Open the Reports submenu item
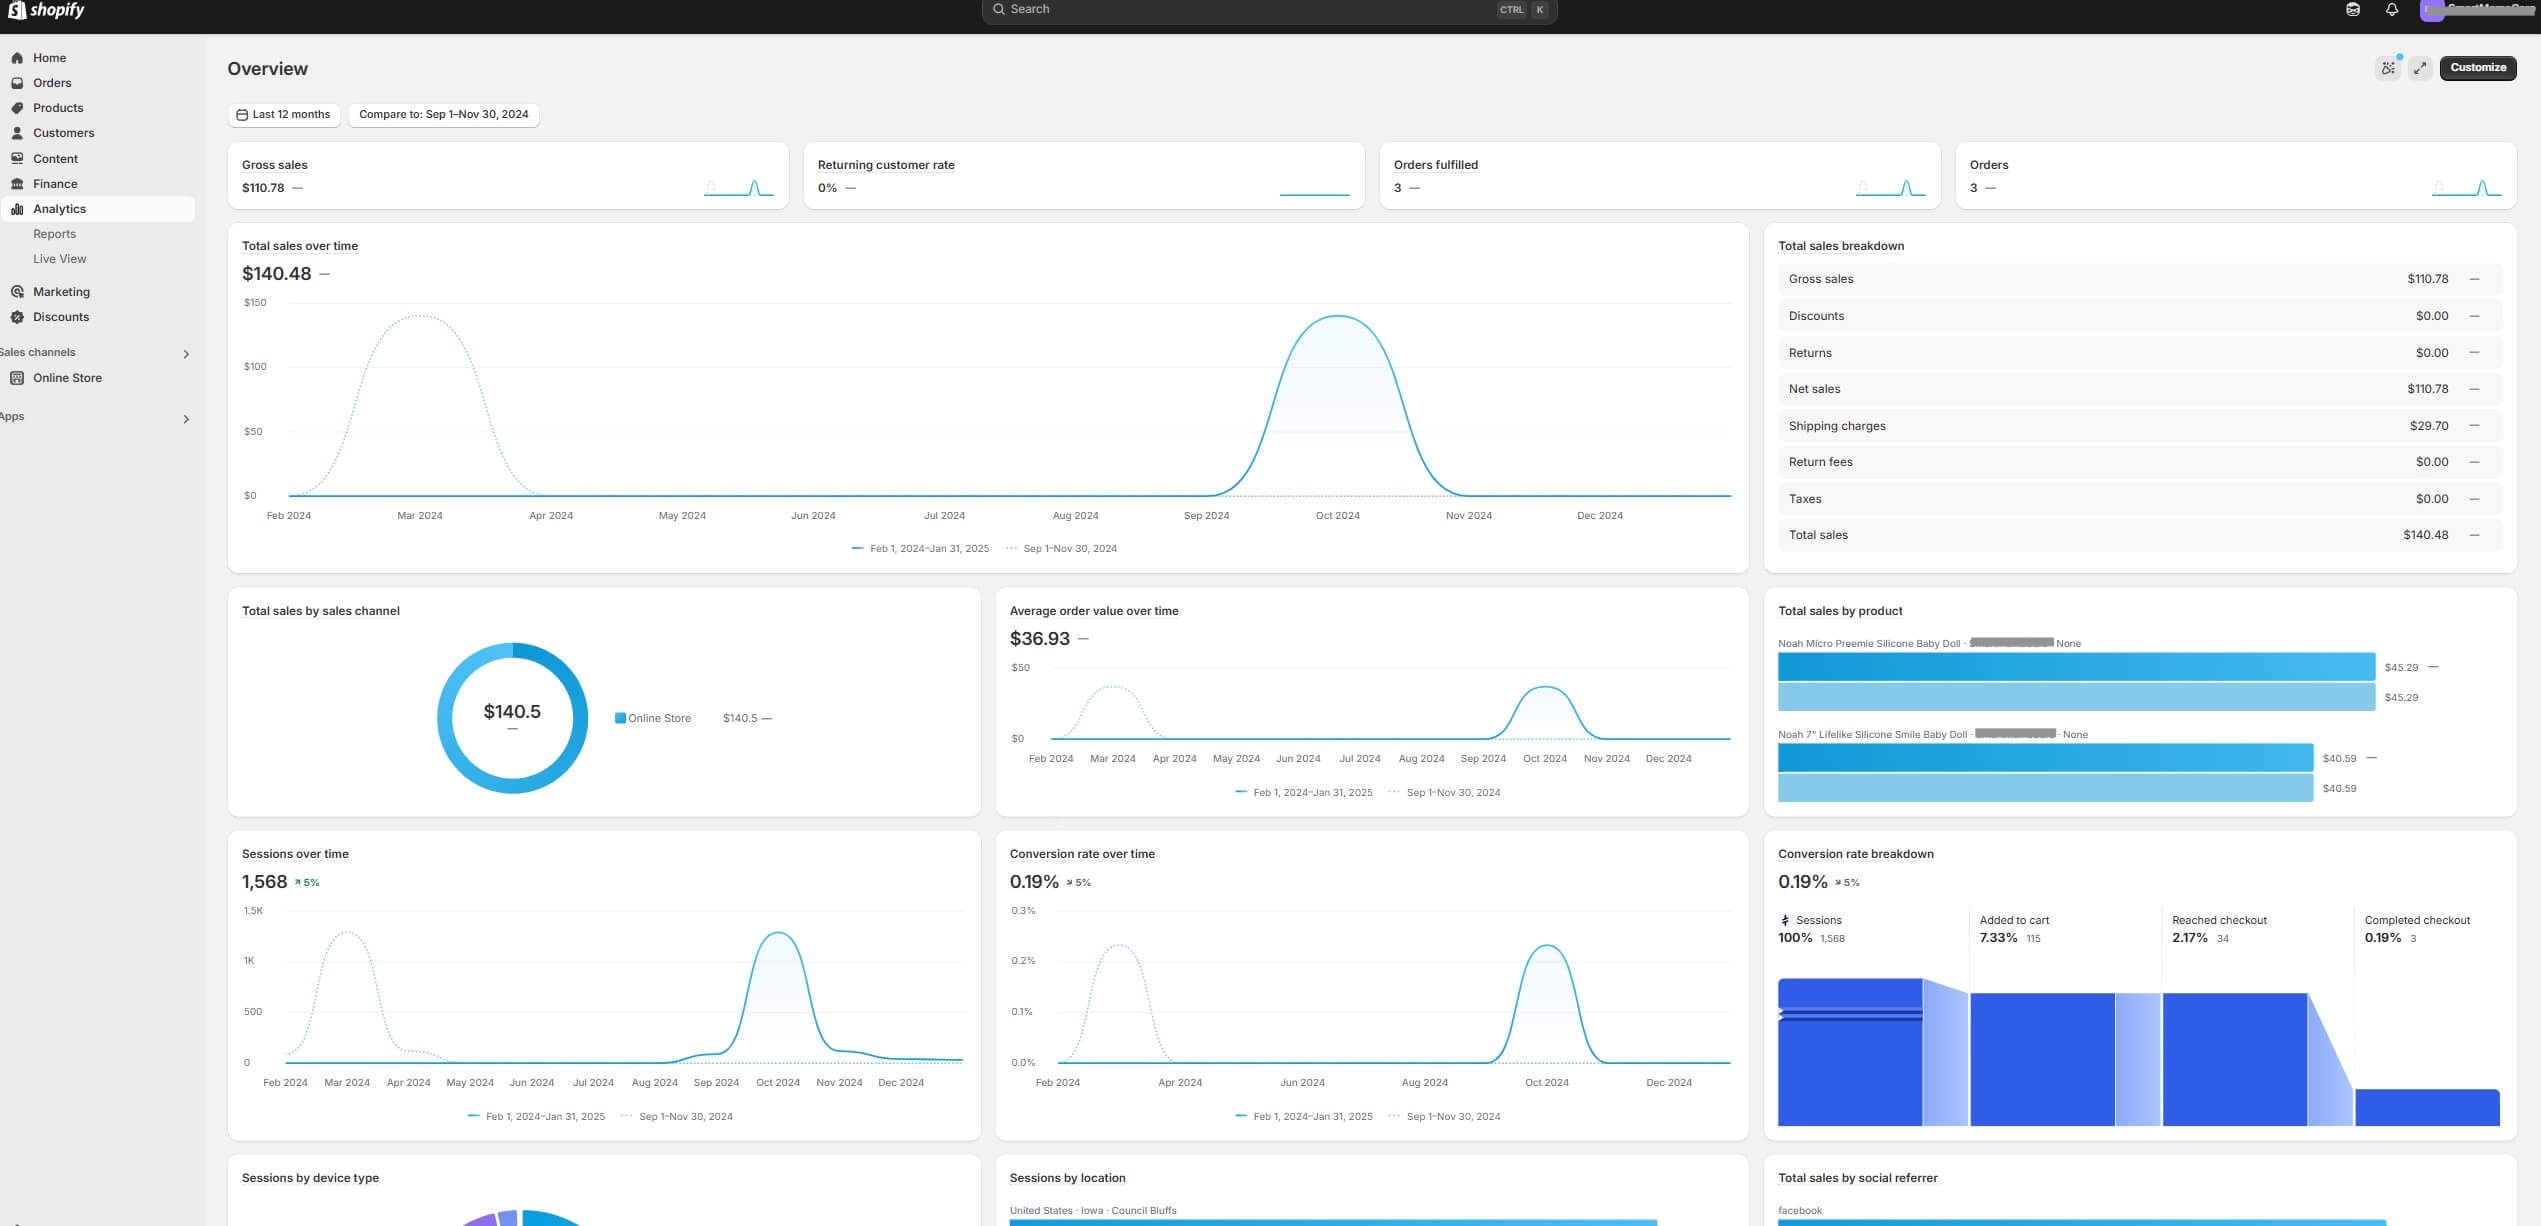 tap(54, 234)
